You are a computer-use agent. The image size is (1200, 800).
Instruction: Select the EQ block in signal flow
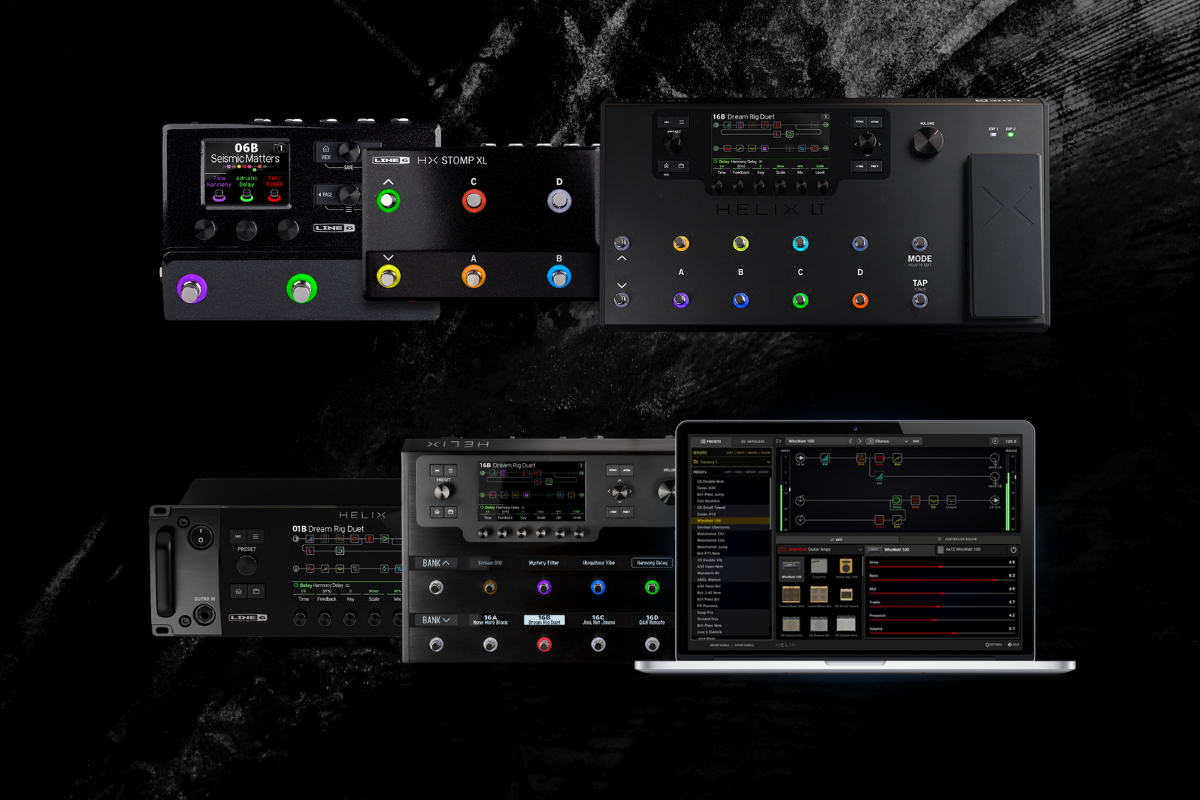(x=933, y=500)
